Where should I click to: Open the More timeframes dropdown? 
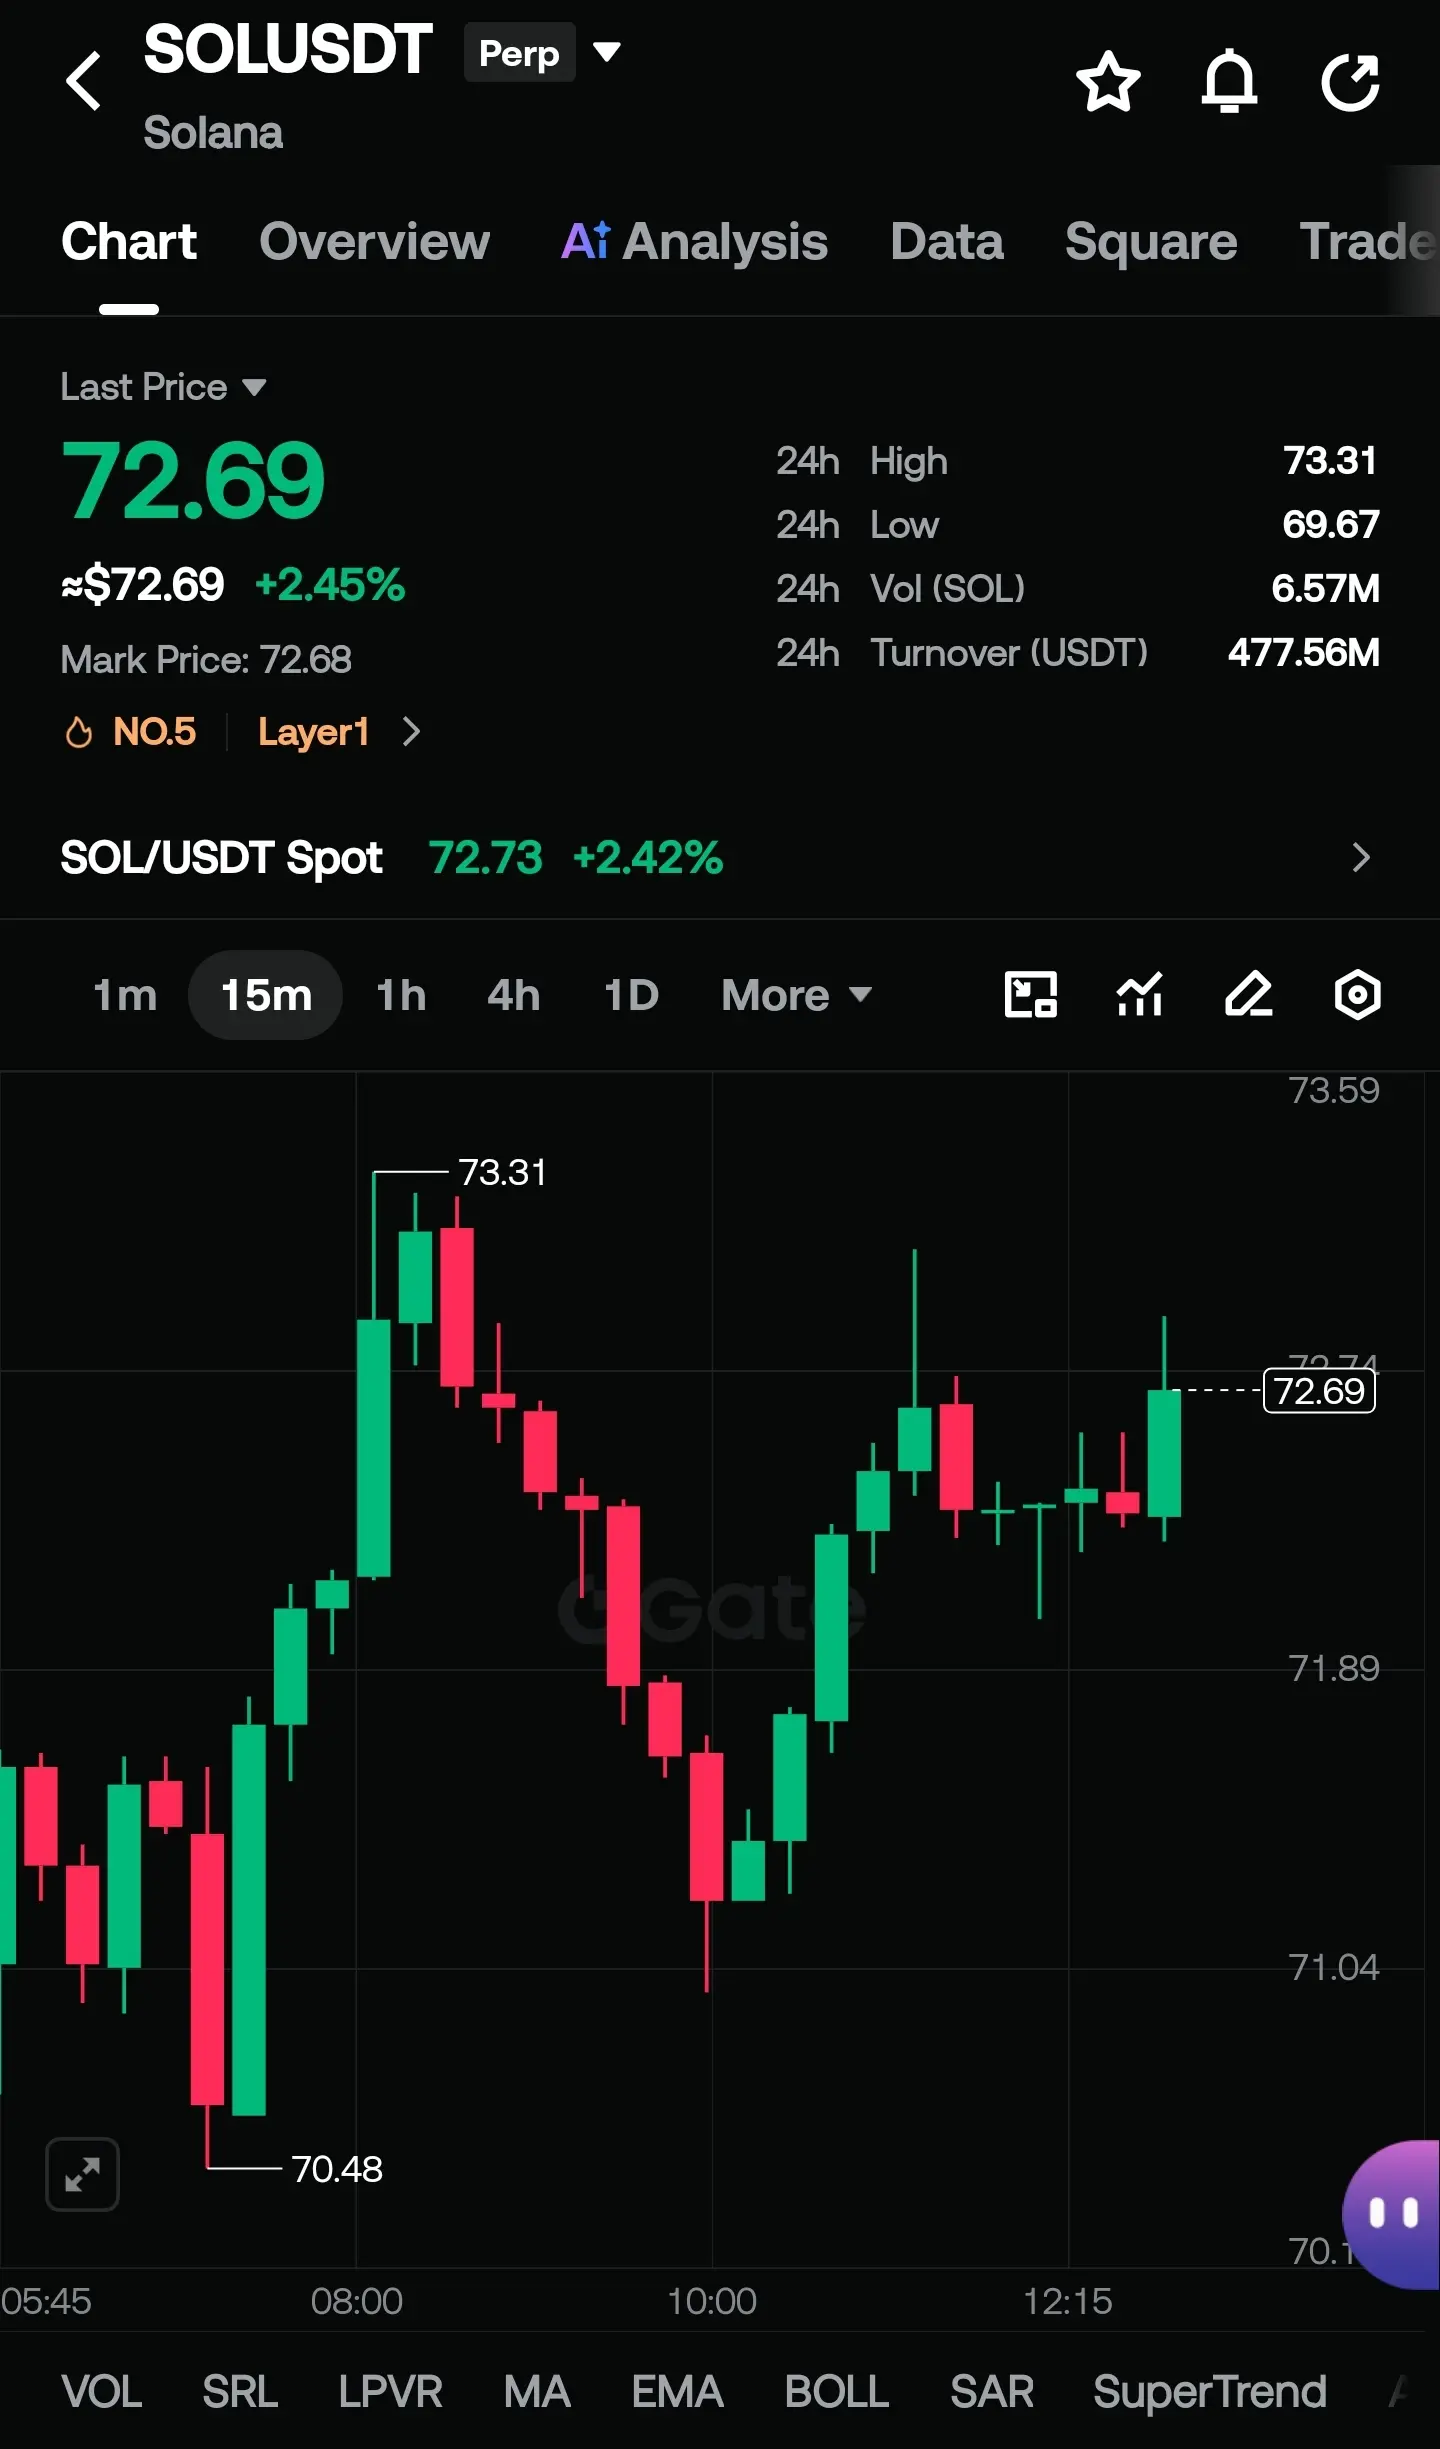[797, 995]
